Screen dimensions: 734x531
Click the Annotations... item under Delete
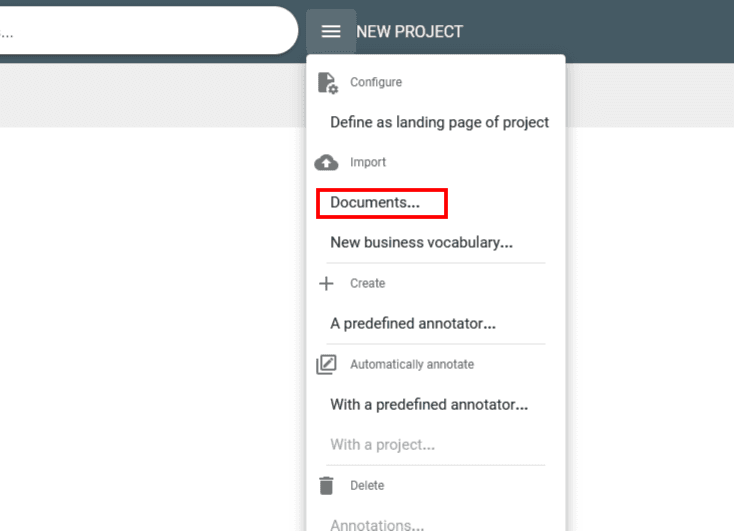377,524
